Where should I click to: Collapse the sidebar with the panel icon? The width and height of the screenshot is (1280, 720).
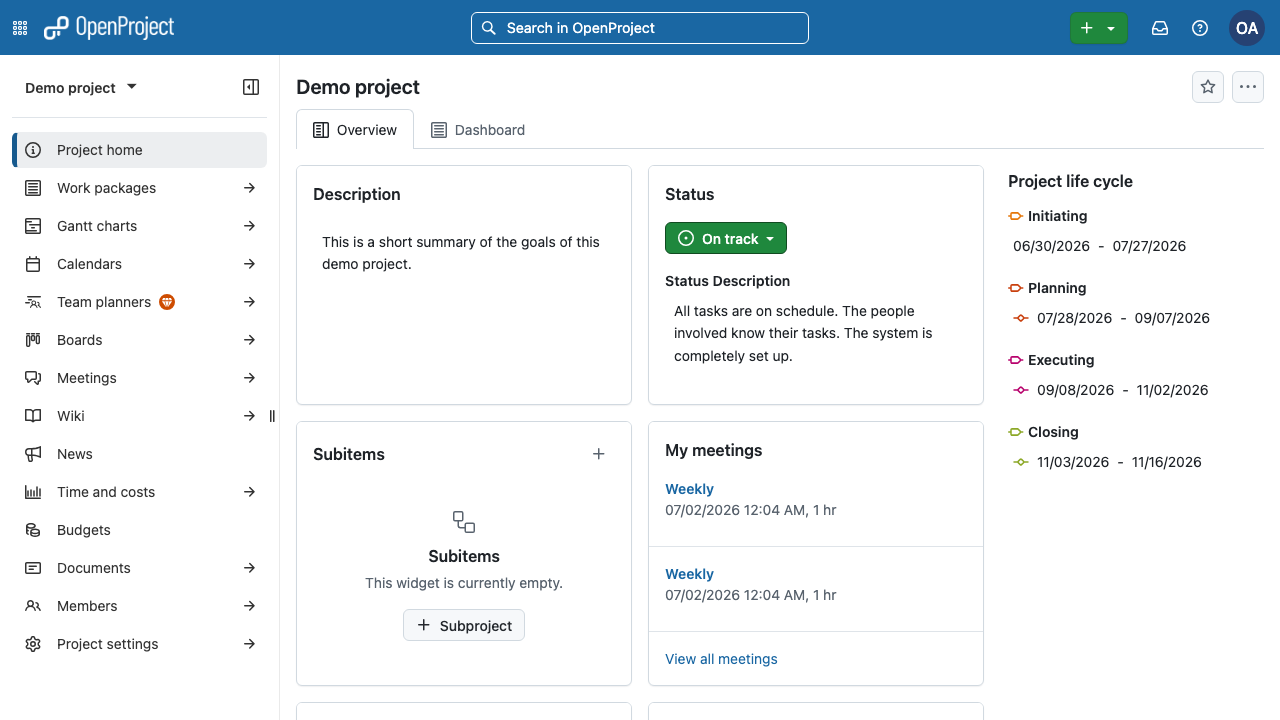point(251,87)
